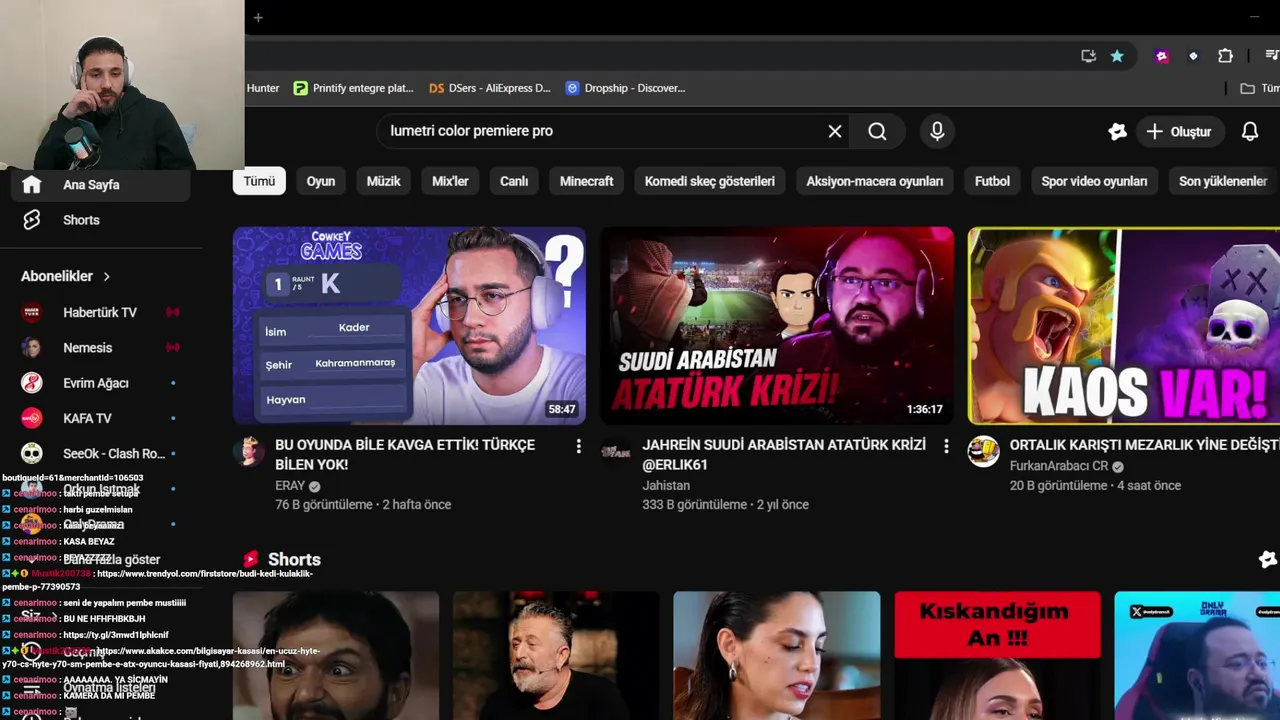Select Komedi skeç gösterileri chip
1280x720 pixels.
pyautogui.click(x=710, y=181)
